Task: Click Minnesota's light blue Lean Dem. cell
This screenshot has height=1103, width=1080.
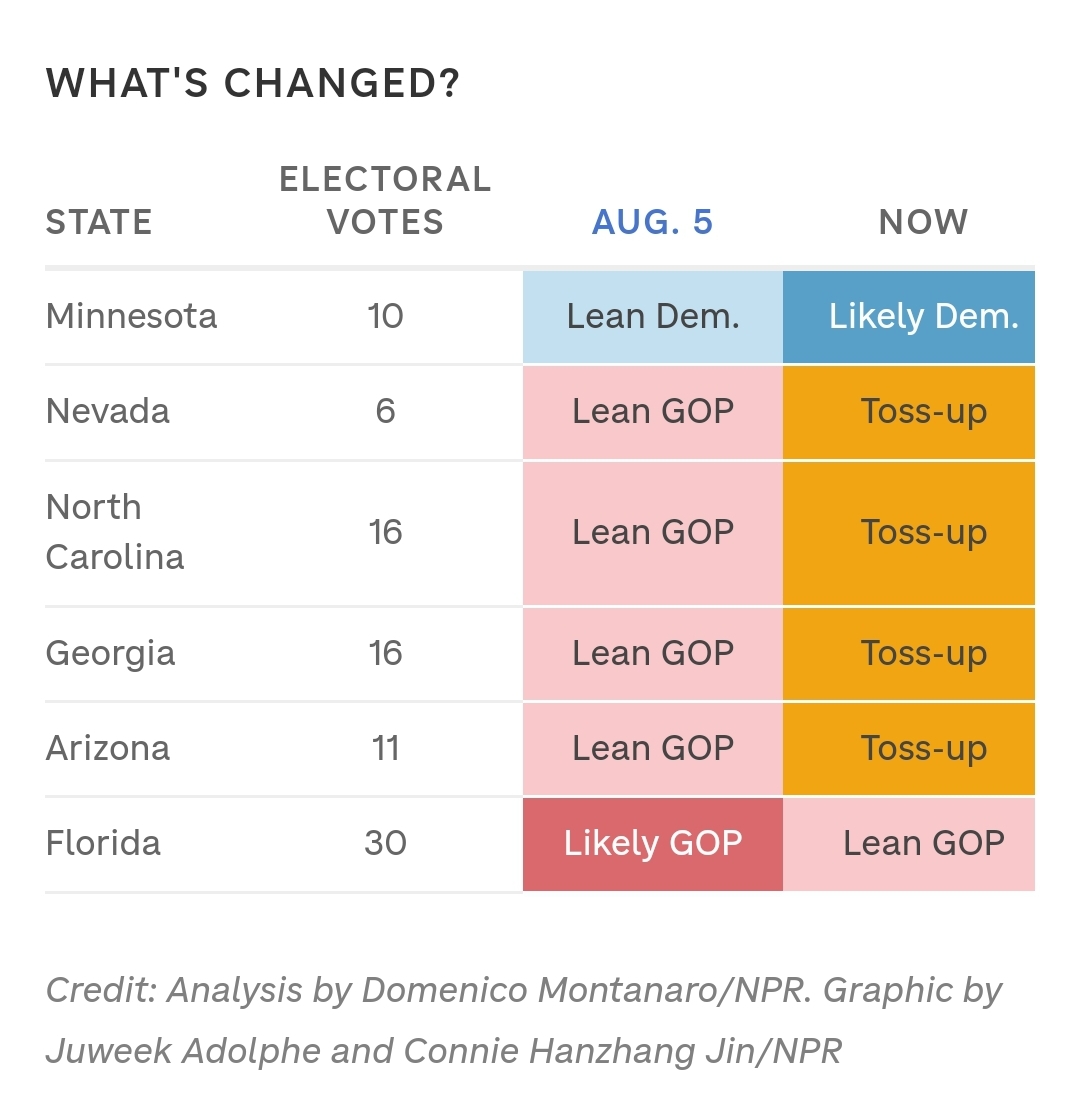Action: (x=652, y=316)
